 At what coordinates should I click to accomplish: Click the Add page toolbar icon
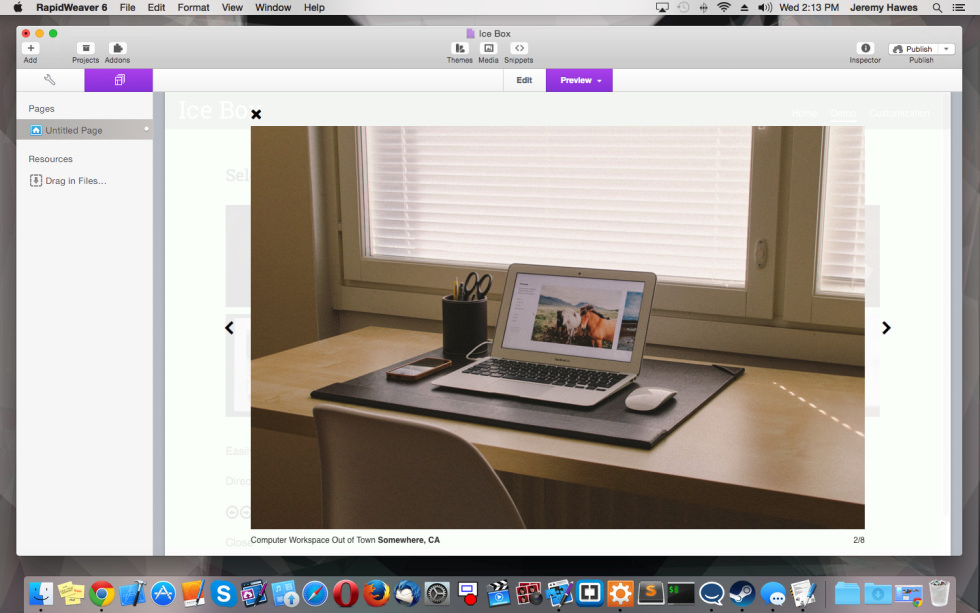coord(31,48)
